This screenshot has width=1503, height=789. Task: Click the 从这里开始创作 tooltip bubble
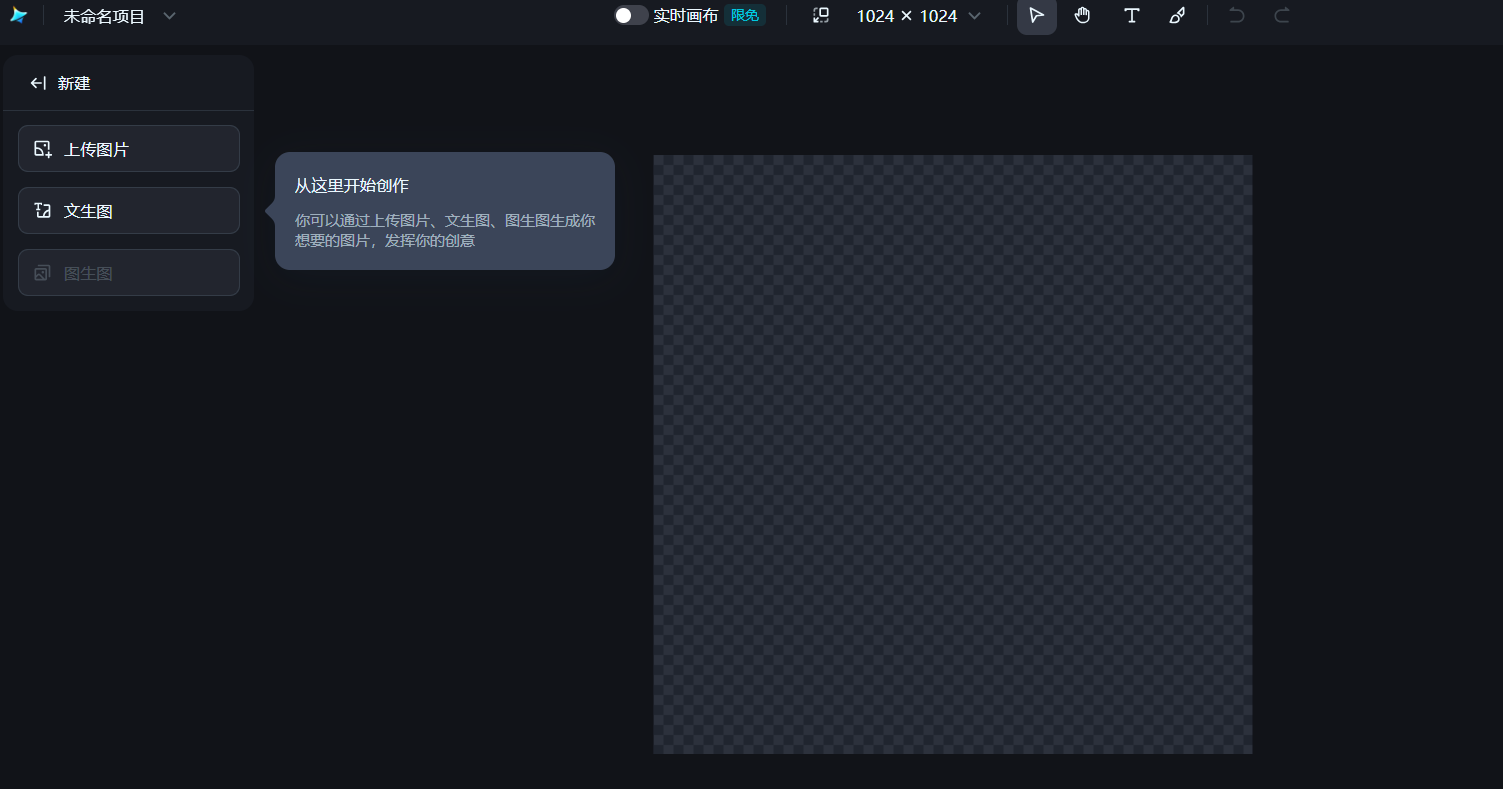click(x=444, y=211)
